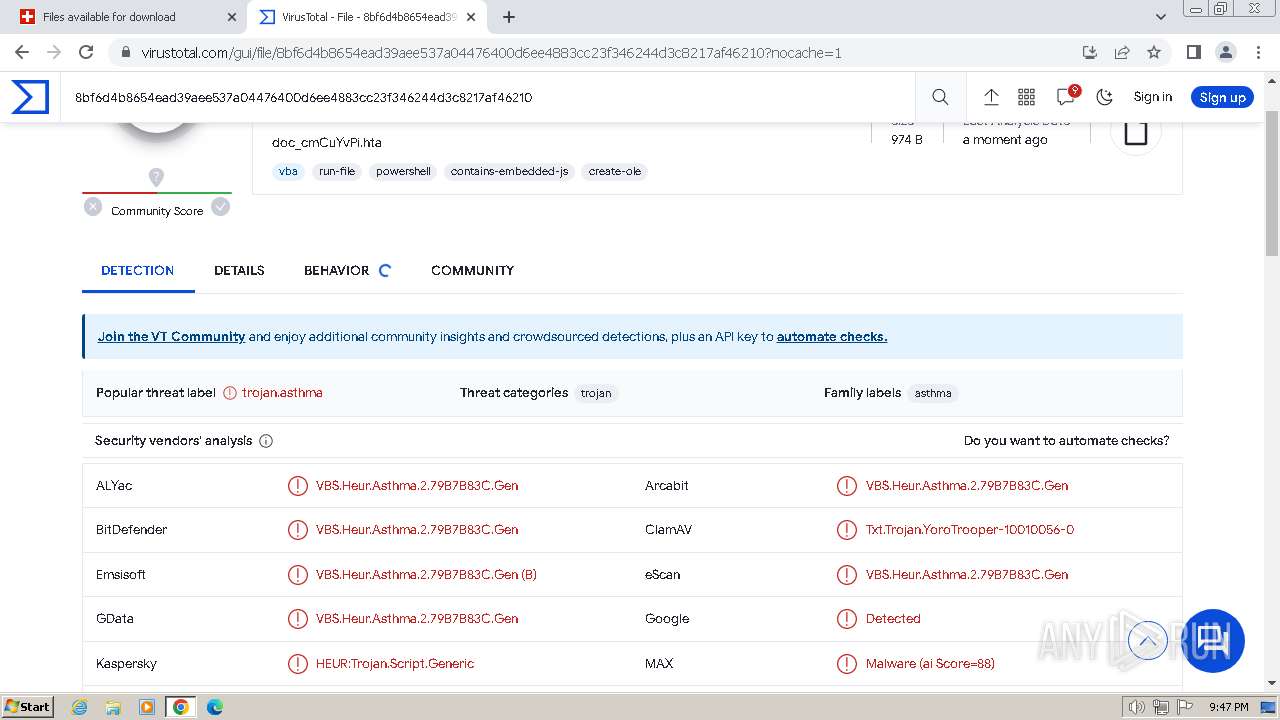Image resolution: width=1280 pixels, height=720 pixels.
Task: Click the powershell tag
Action: click(x=403, y=171)
